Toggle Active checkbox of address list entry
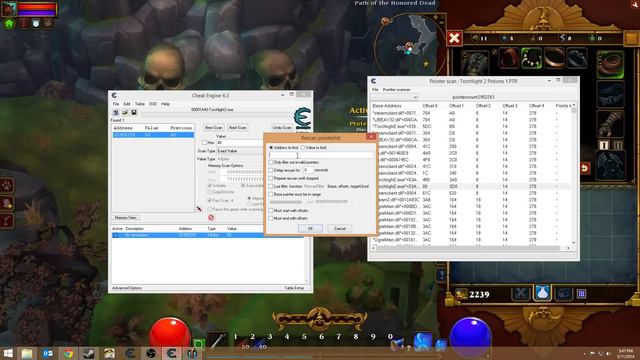Image resolution: width=640 pixels, height=360 pixels. coord(116,236)
